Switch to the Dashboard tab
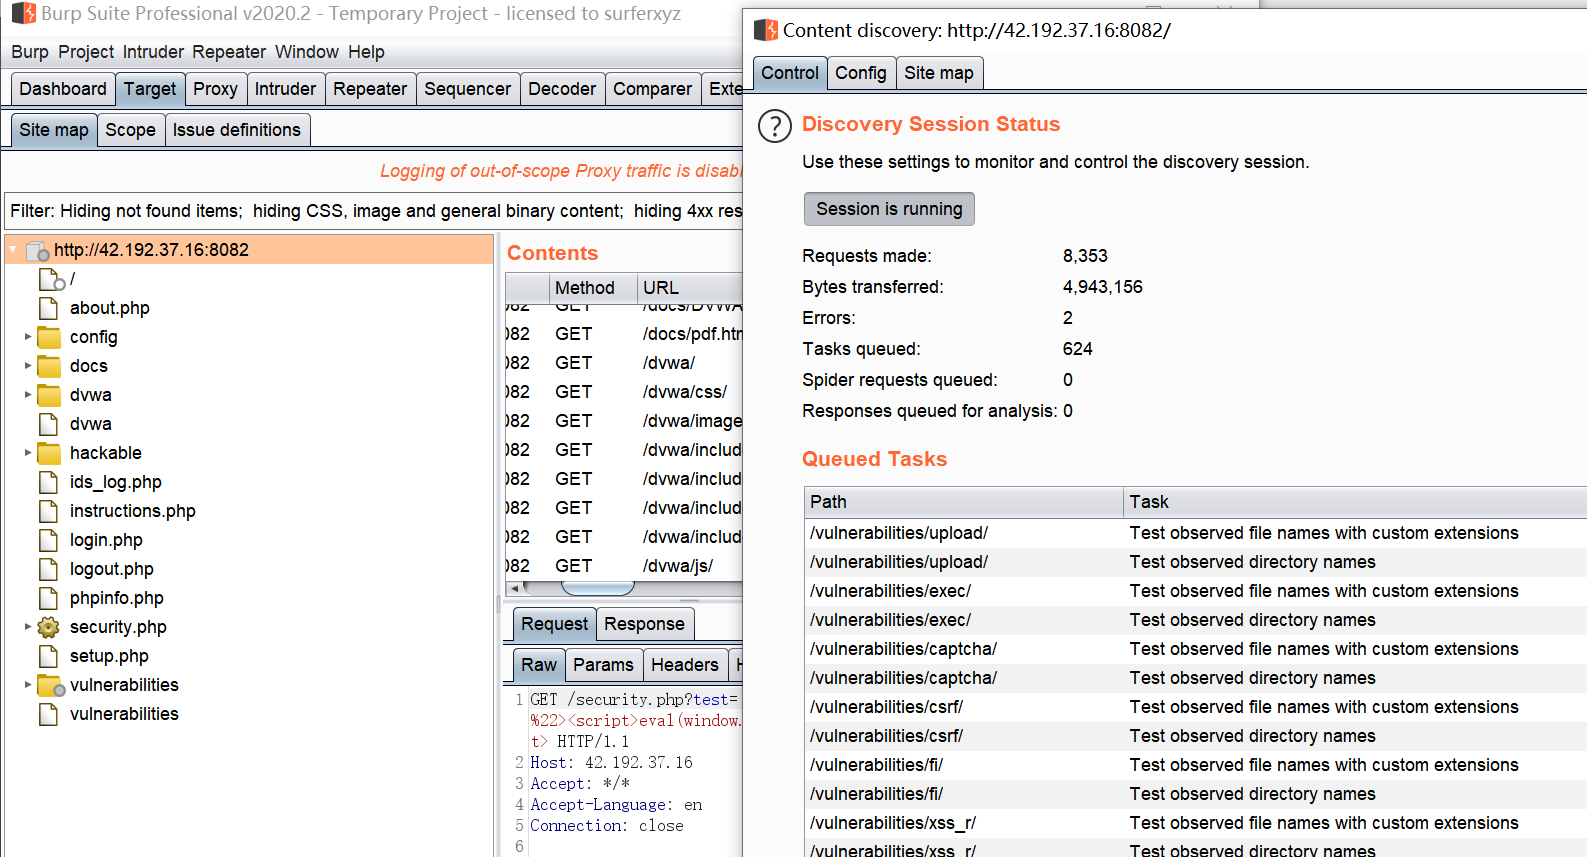The height and width of the screenshot is (857, 1587). click(63, 89)
